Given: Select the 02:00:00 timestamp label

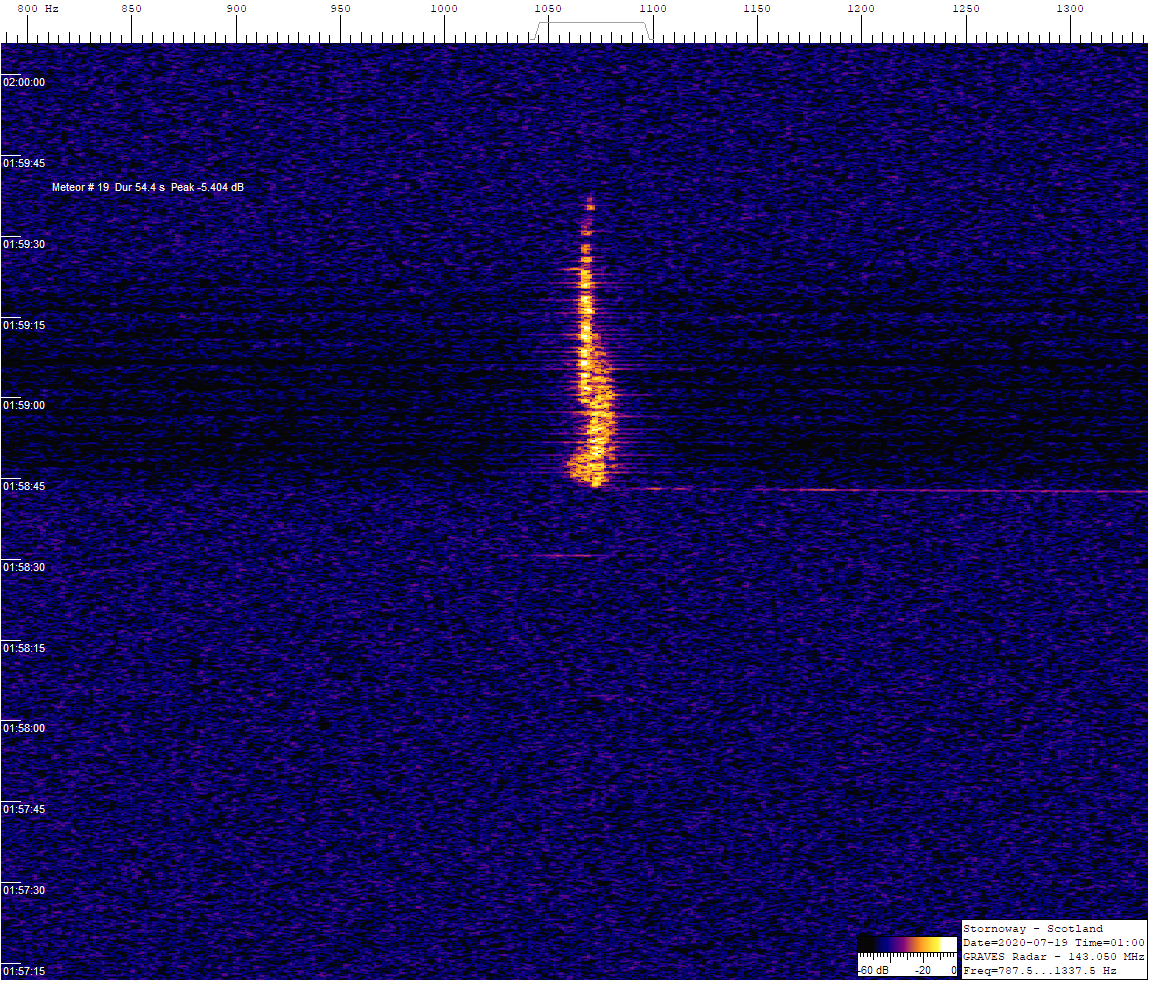Looking at the screenshot, I should [24, 82].
